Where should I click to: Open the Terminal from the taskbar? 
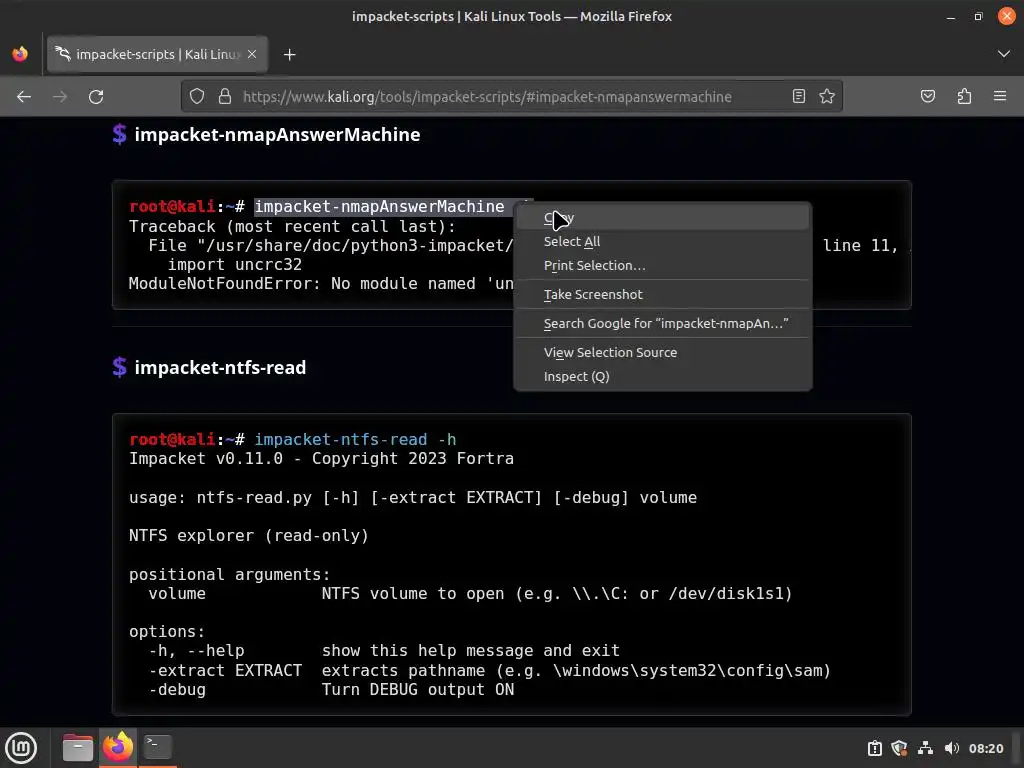(157, 746)
